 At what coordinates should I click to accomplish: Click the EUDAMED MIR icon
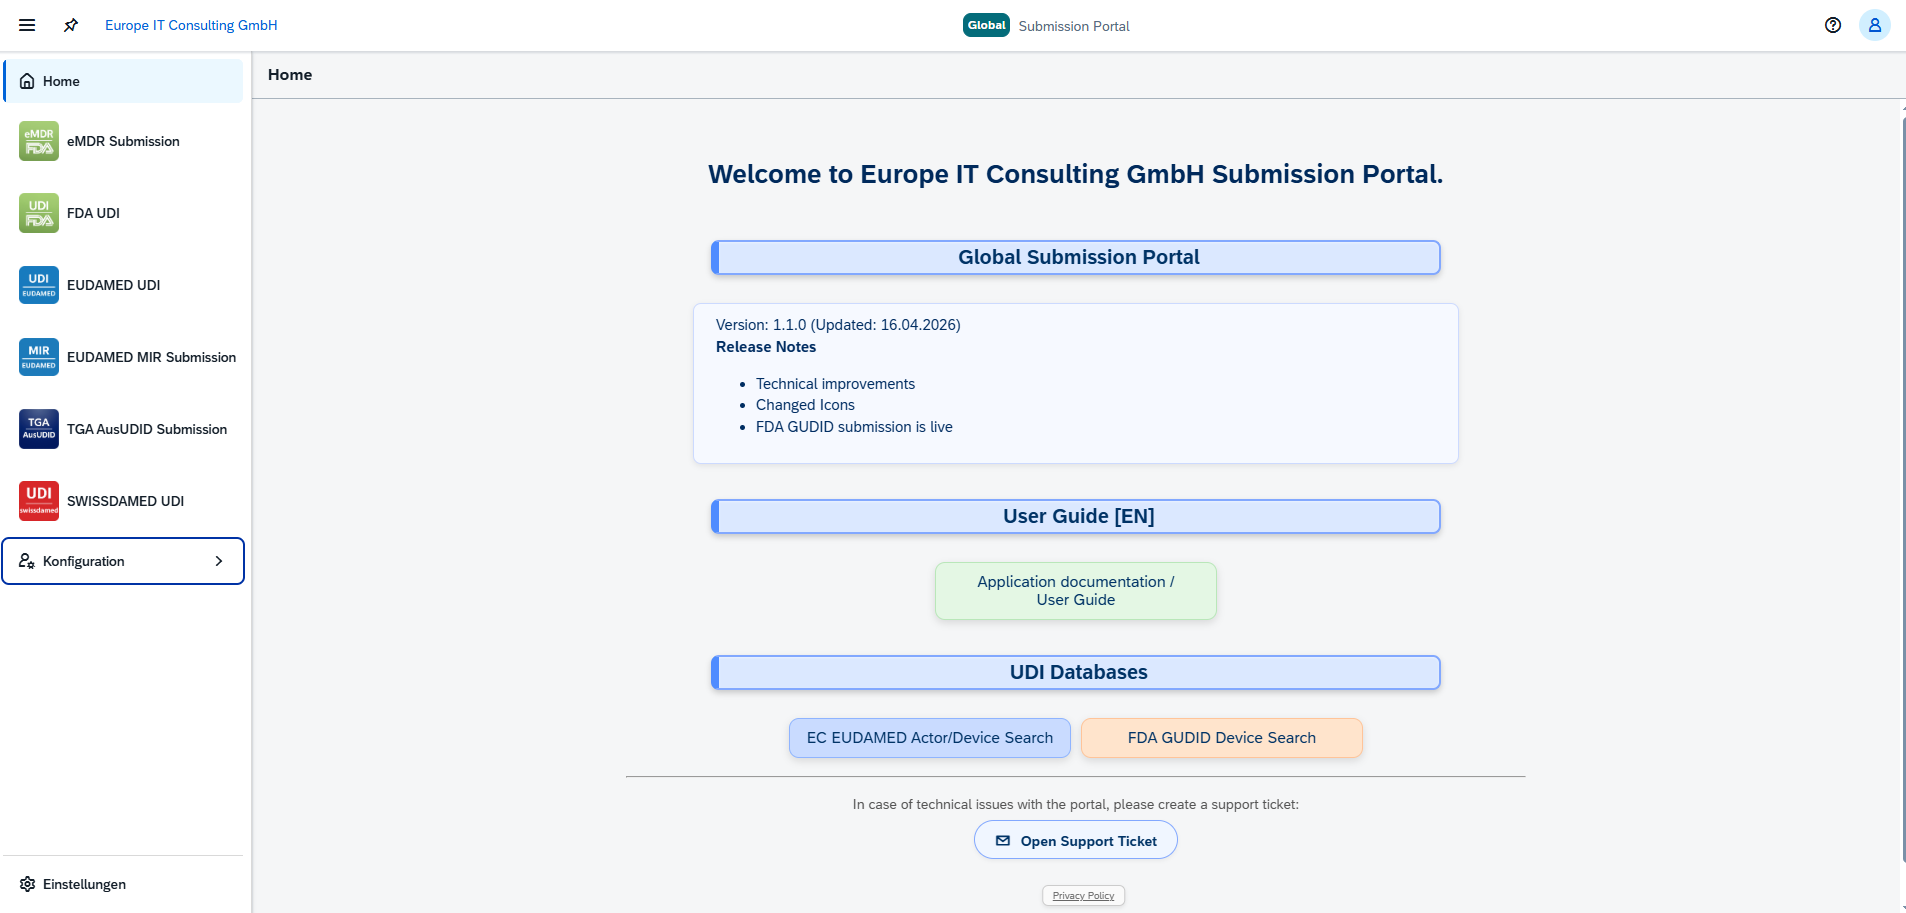(x=39, y=357)
